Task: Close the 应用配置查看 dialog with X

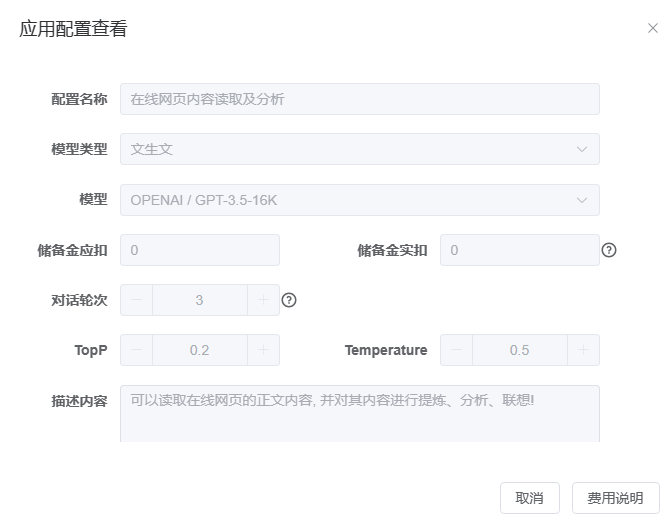Action: (x=653, y=29)
